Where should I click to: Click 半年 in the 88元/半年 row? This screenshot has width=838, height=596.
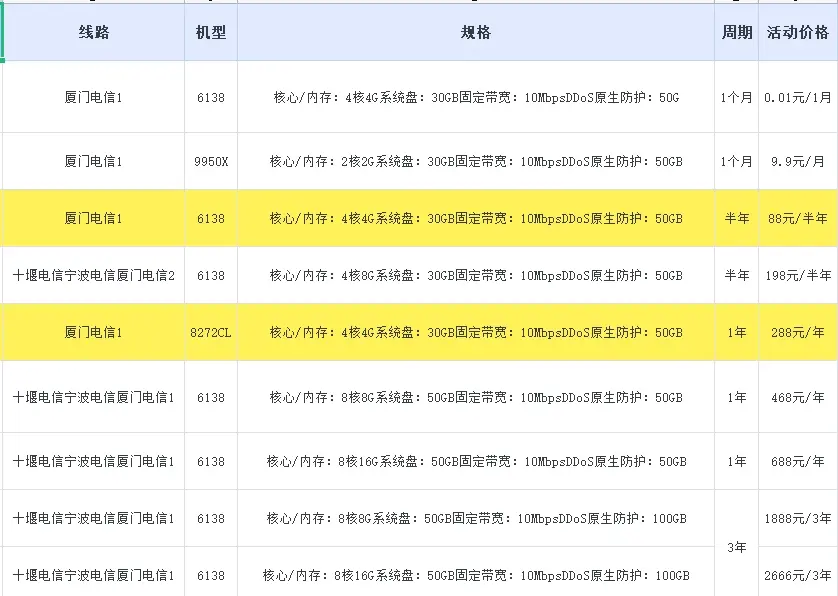coord(736,218)
